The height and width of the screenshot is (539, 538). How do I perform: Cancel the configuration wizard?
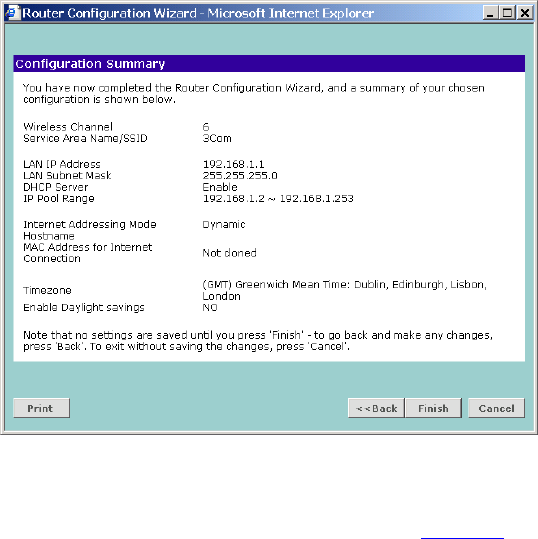(x=496, y=408)
